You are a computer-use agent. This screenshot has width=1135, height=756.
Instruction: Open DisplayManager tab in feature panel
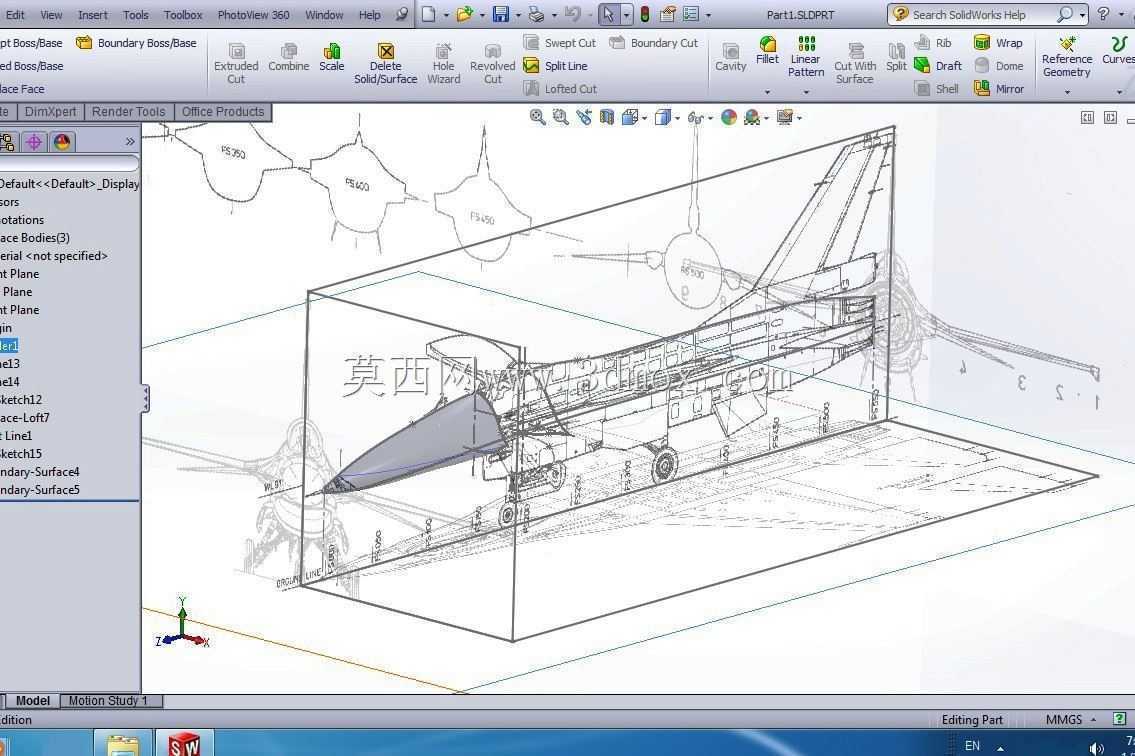62,142
